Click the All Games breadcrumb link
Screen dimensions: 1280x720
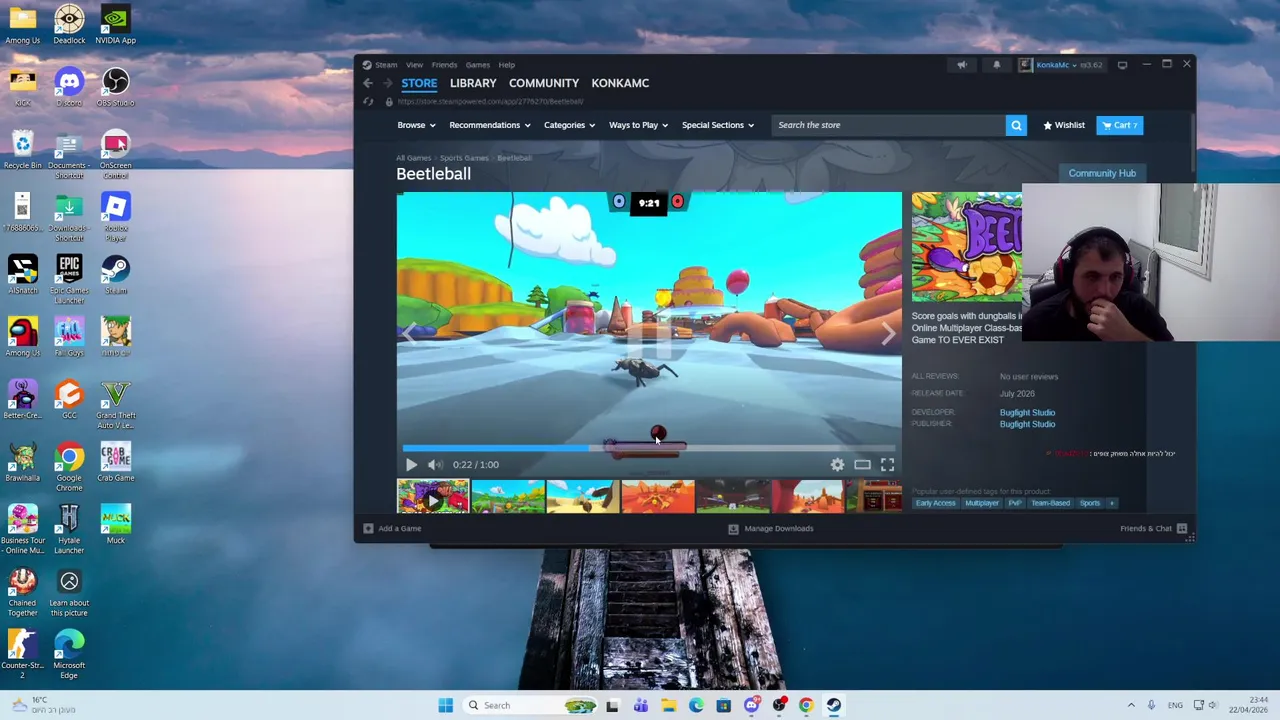pos(413,158)
